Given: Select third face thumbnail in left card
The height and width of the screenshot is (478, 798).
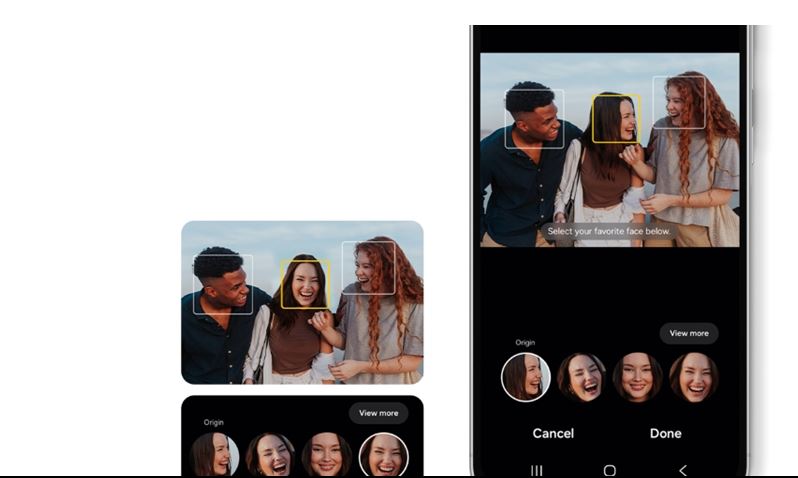Looking at the screenshot, I should (x=327, y=455).
